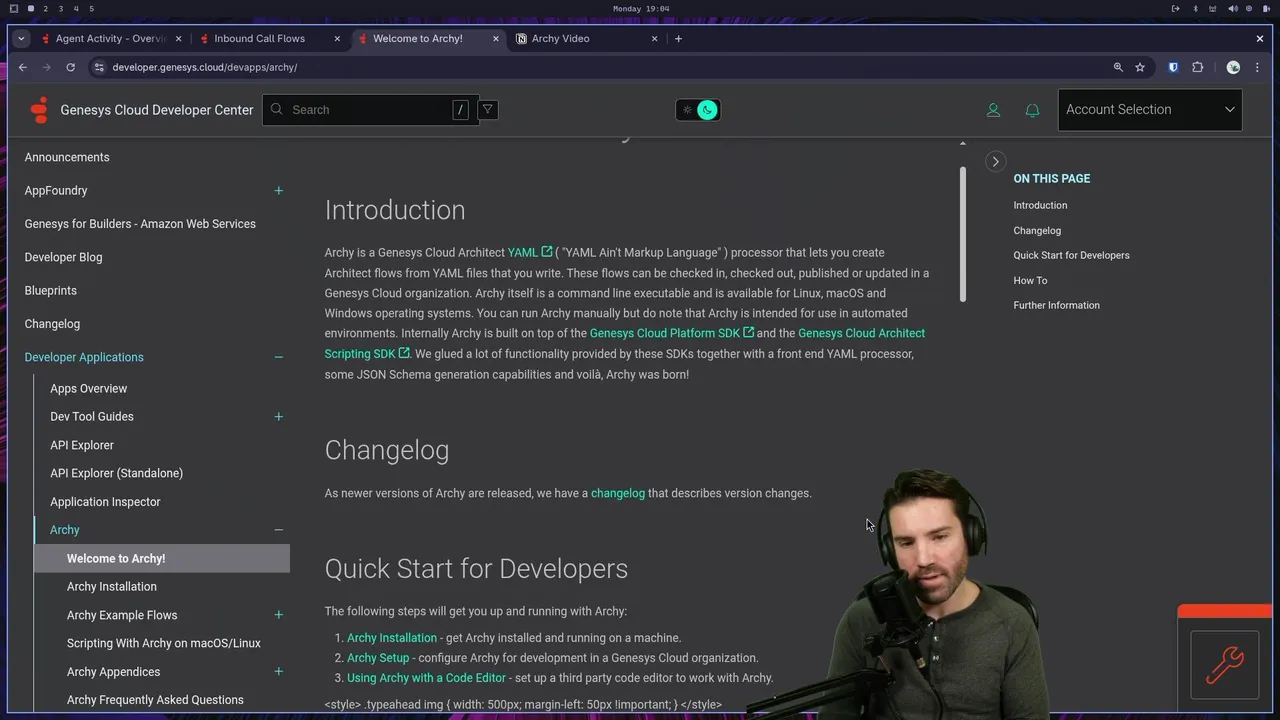Open the search filter funnel icon
1280x720 pixels.
pyautogui.click(x=488, y=109)
